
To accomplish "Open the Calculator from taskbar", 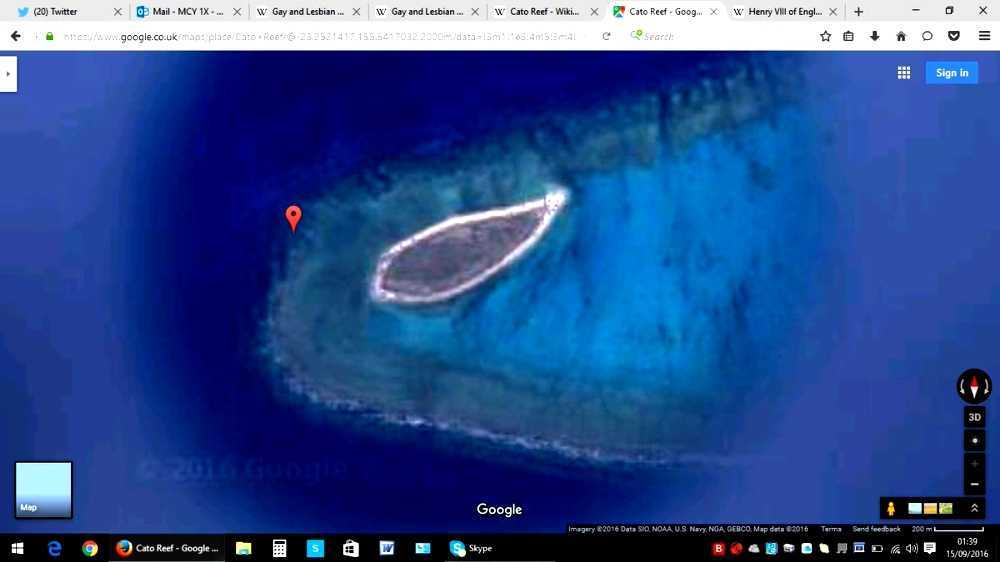I will (279, 548).
